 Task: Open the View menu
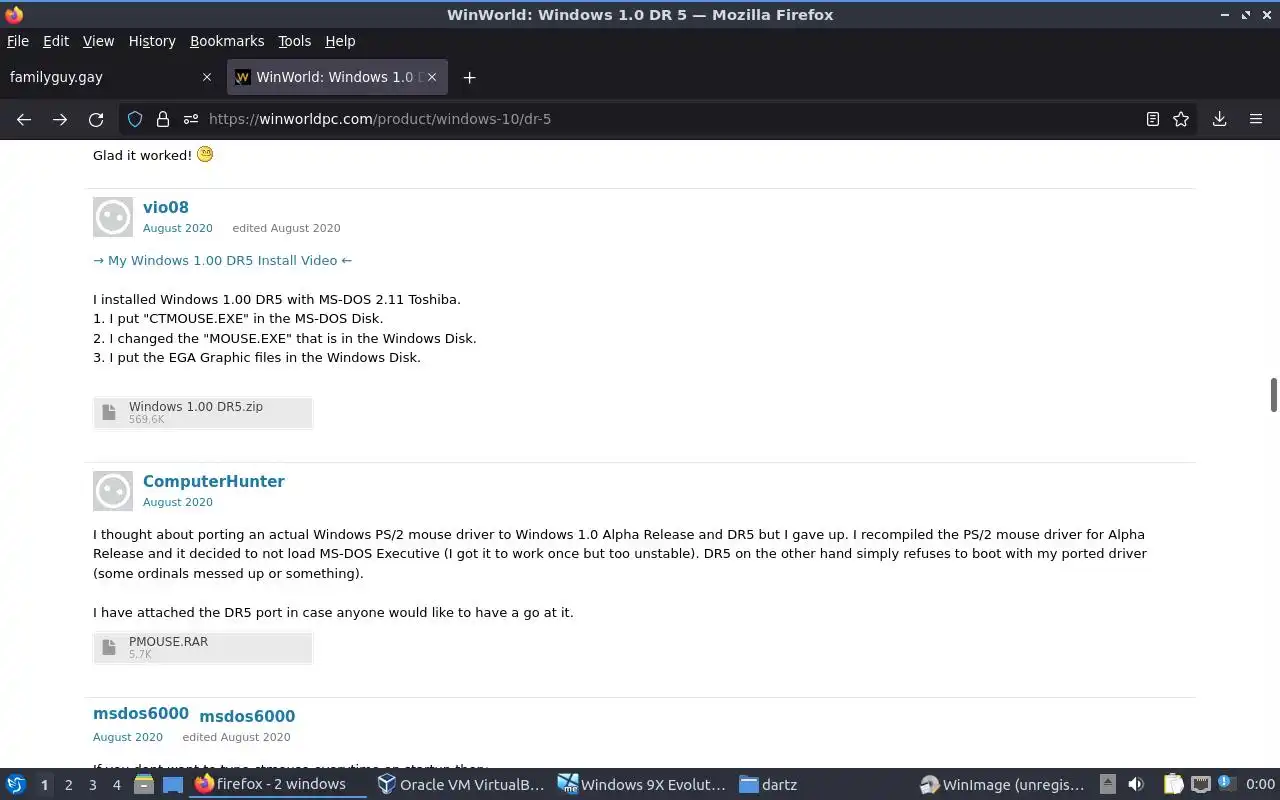click(98, 41)
